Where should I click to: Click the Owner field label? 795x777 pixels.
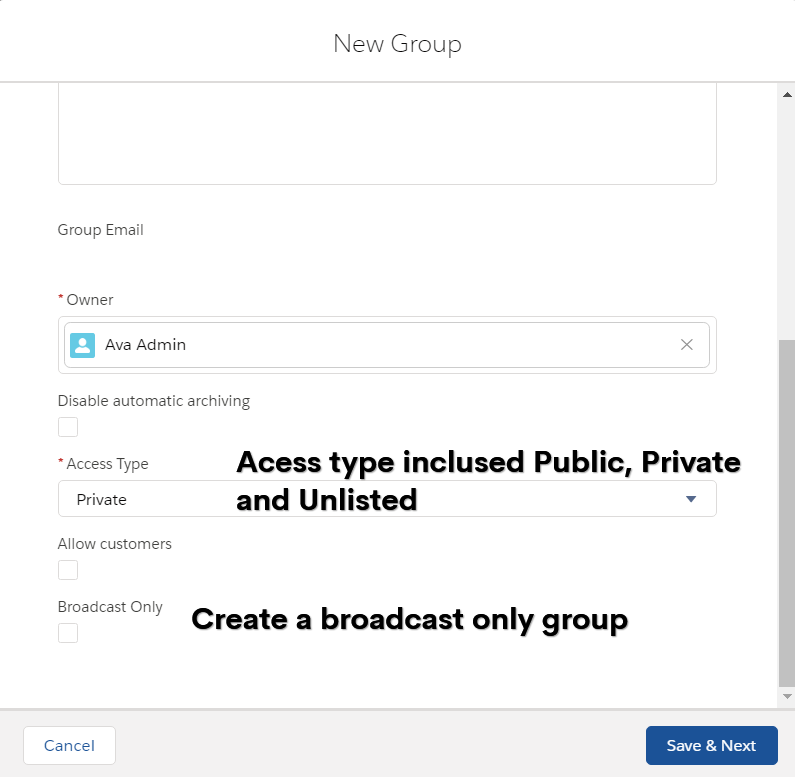[x=90, y=300]
